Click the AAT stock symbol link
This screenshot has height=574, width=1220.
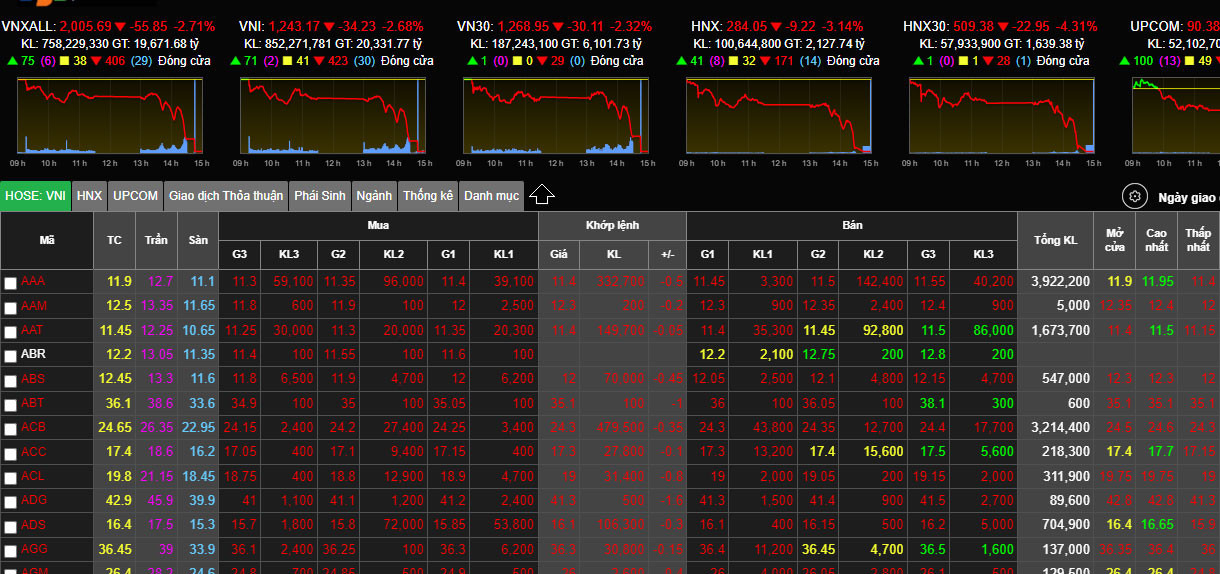[33, 330]
